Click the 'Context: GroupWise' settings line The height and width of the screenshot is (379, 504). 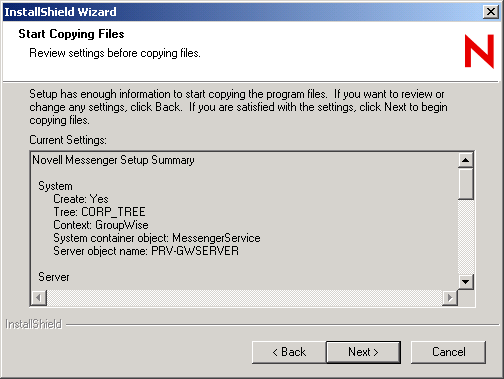[x=101, y=225]
